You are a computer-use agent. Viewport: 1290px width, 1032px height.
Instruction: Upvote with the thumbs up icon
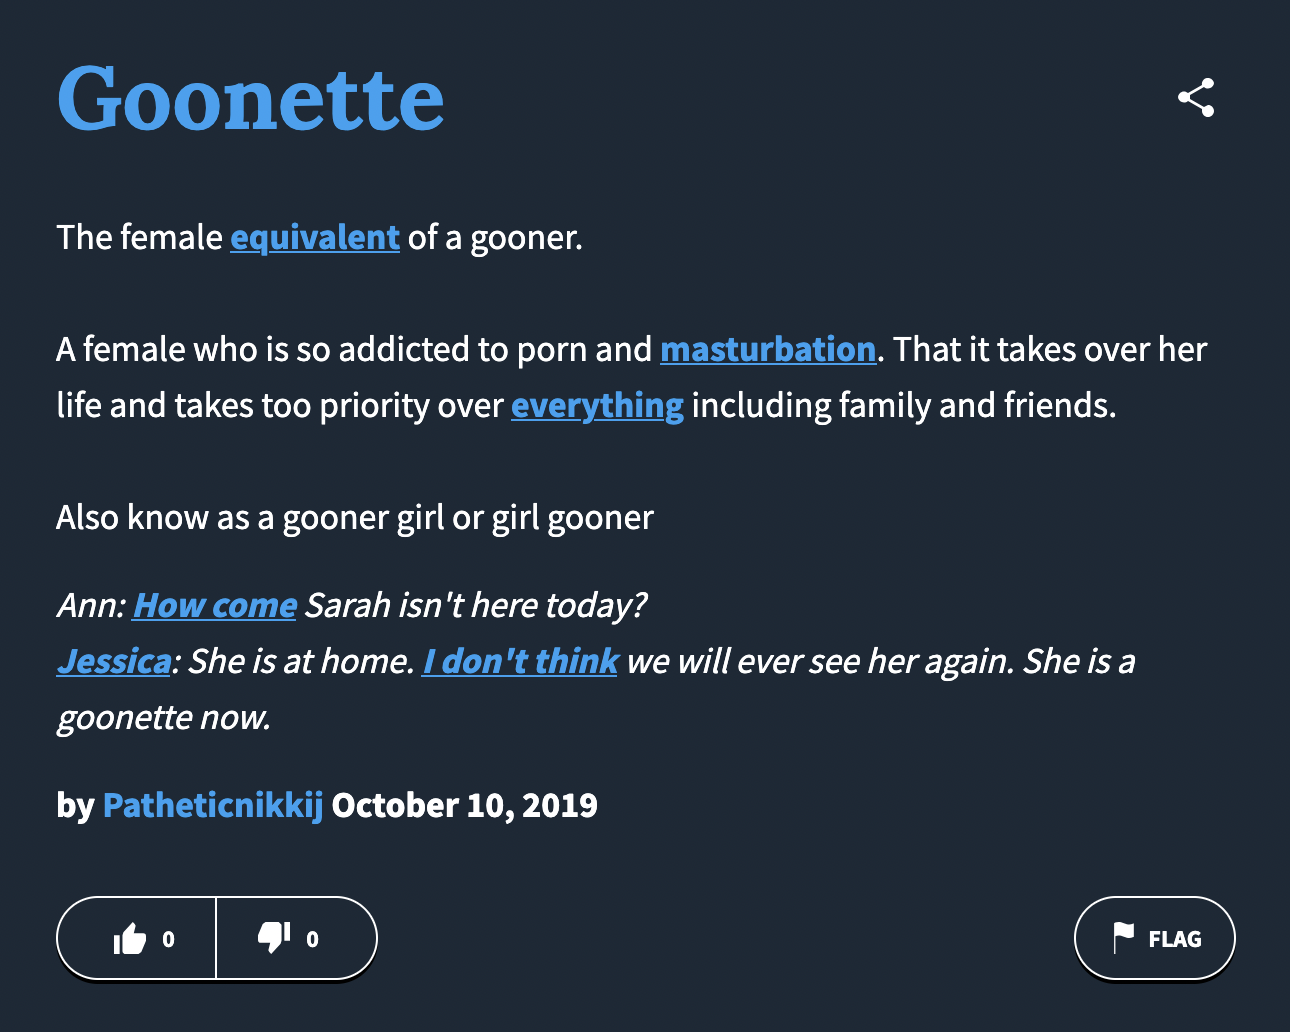point(130,939)
